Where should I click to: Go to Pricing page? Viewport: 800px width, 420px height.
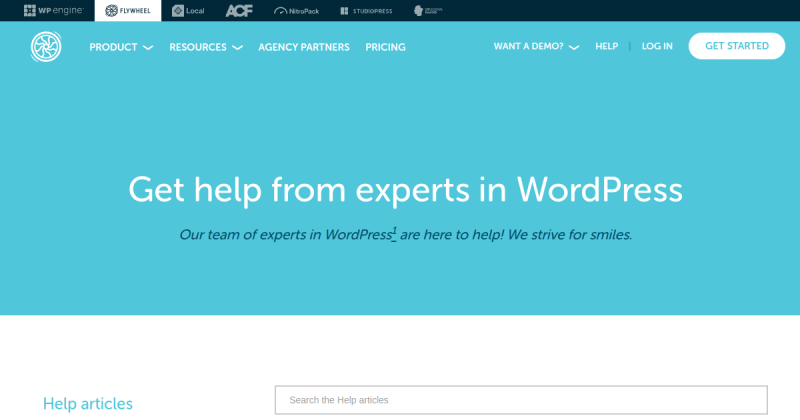(x=385, y=47)
